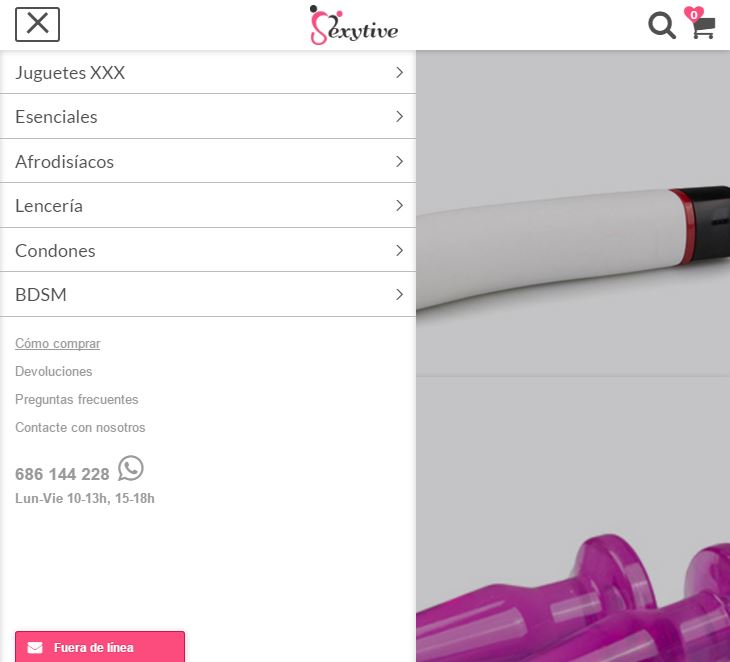
Task: Open the search magnifier icon
Action: pyautogui.click(x=662, y=26)
